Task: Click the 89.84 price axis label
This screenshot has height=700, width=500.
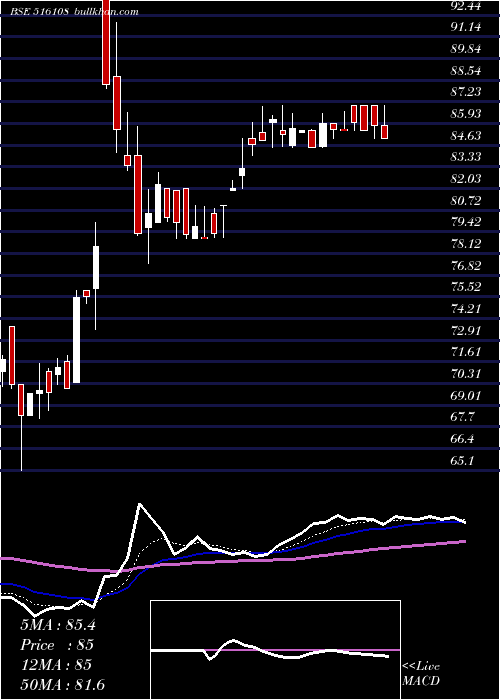Action: click(465, 49)
